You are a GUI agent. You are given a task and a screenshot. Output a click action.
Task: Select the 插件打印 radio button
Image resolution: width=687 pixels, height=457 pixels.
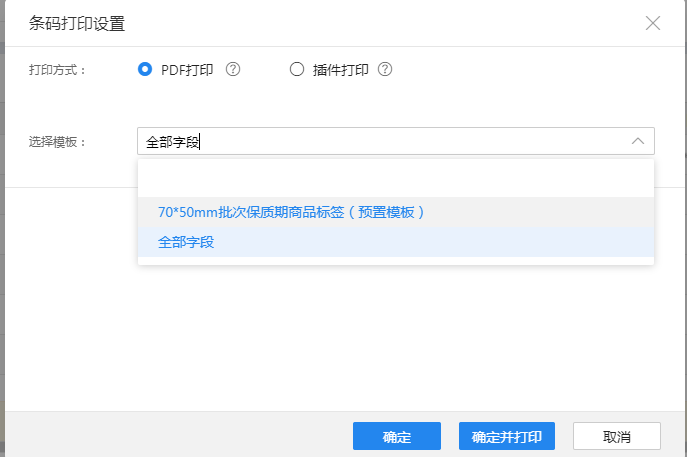[x=296, y=70]
